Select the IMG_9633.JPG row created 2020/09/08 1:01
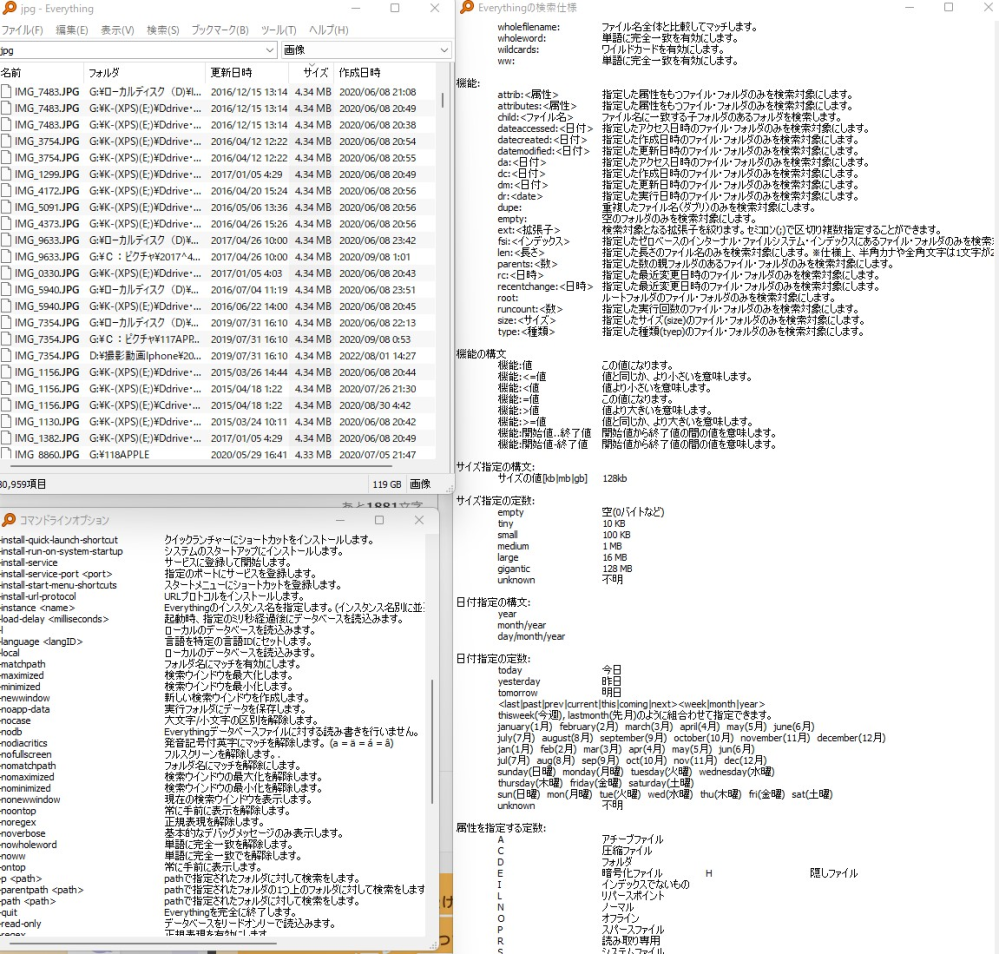This screenshot has width=999, height=954. (x=218, y=257)
